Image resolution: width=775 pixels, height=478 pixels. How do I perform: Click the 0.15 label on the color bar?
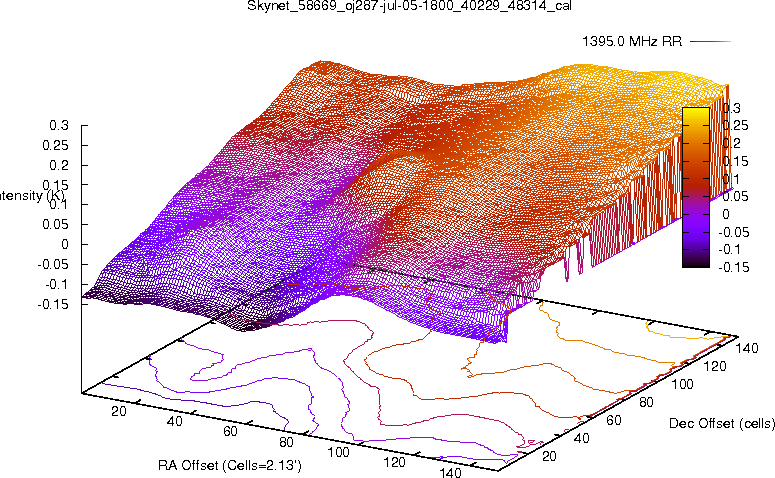736,162
